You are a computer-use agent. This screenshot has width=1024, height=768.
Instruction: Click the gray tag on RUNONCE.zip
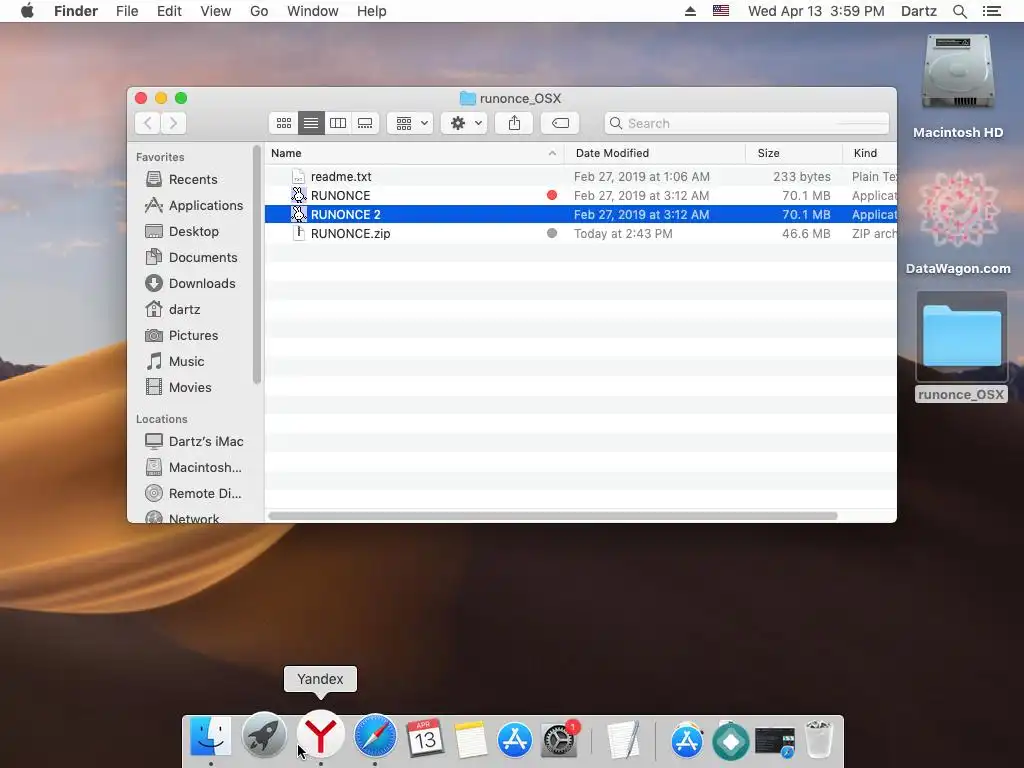(552, 233)
